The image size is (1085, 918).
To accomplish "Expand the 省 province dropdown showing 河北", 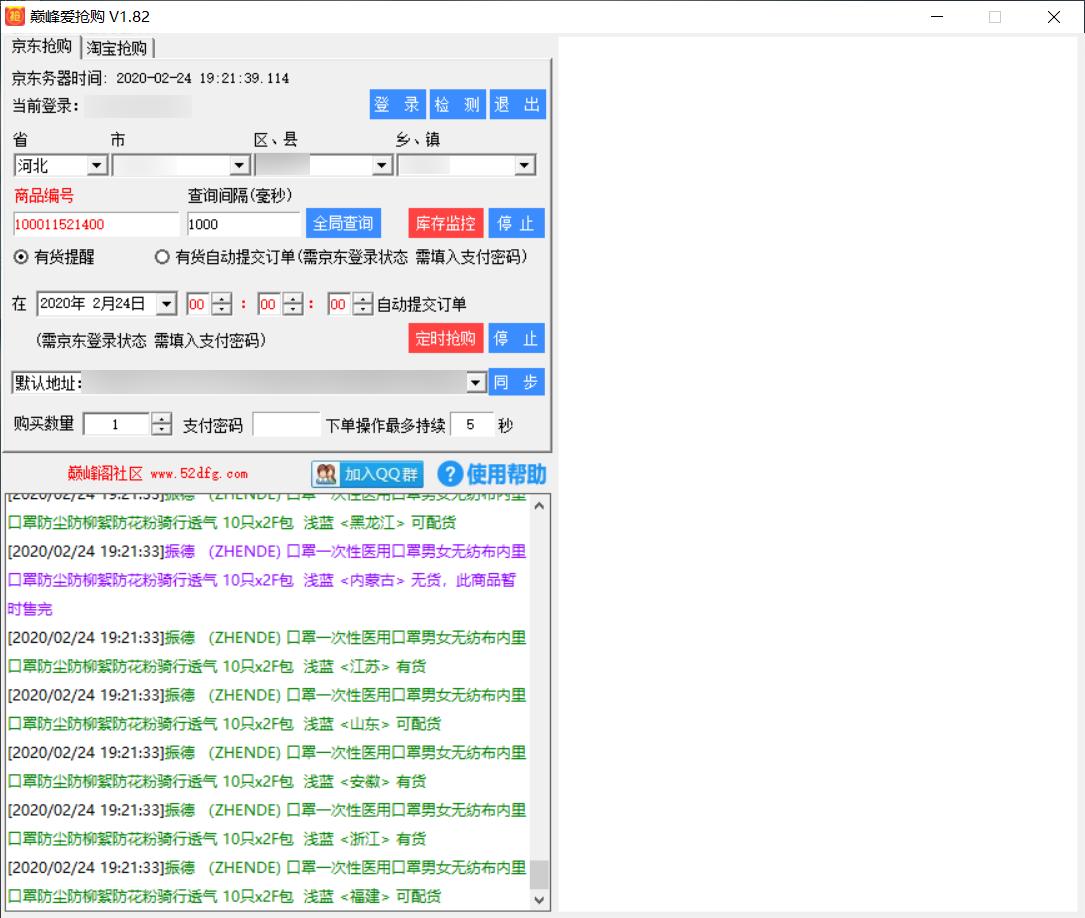I will coord(97,166).
